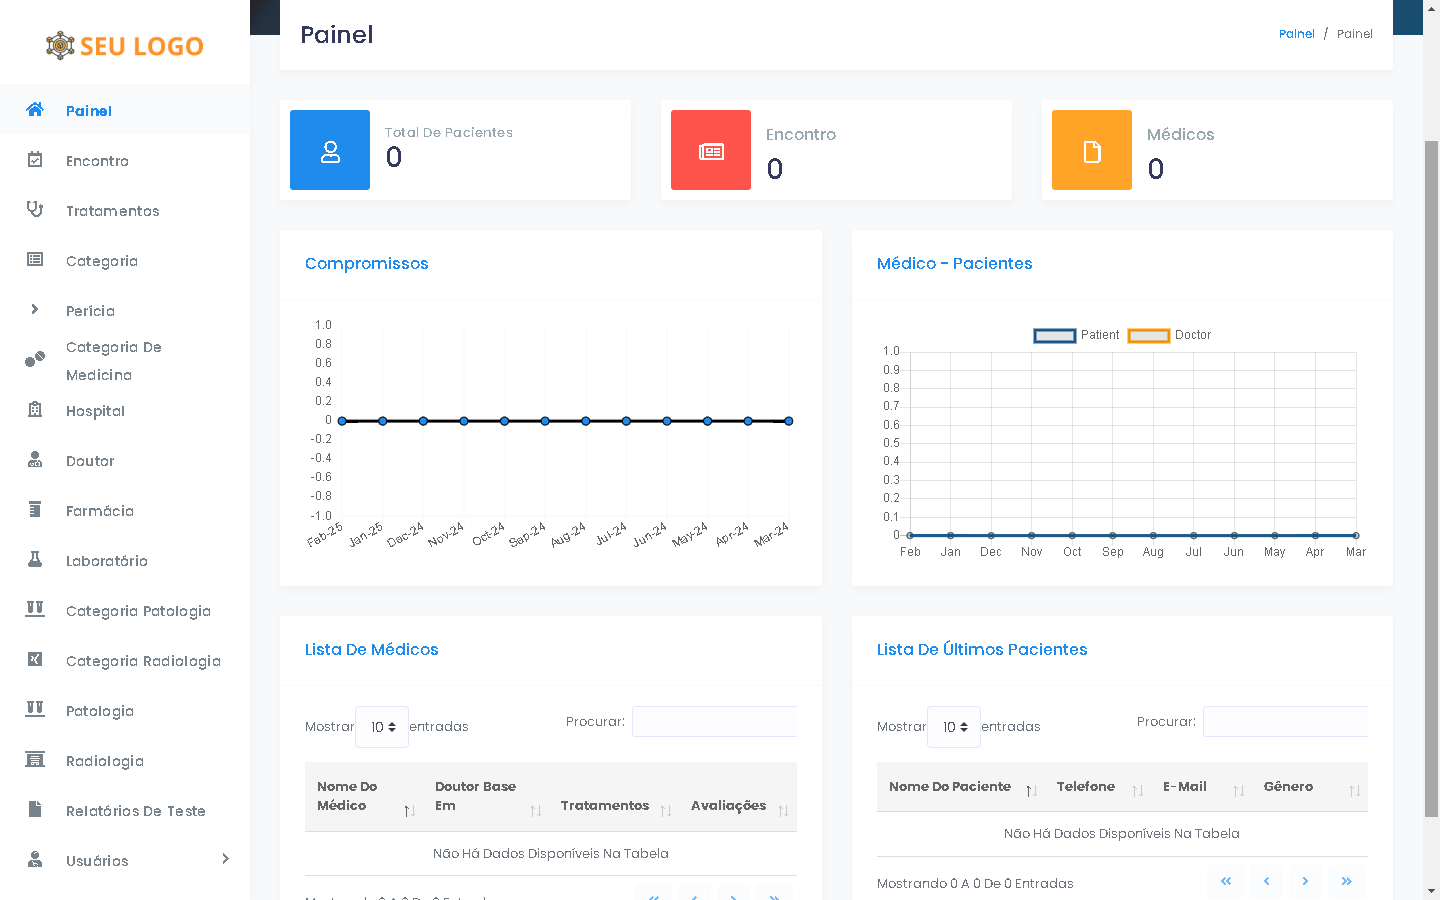Click the SEU LOGO brand image
Viewport: 1440px width, 900px height.
click(125, 46)
